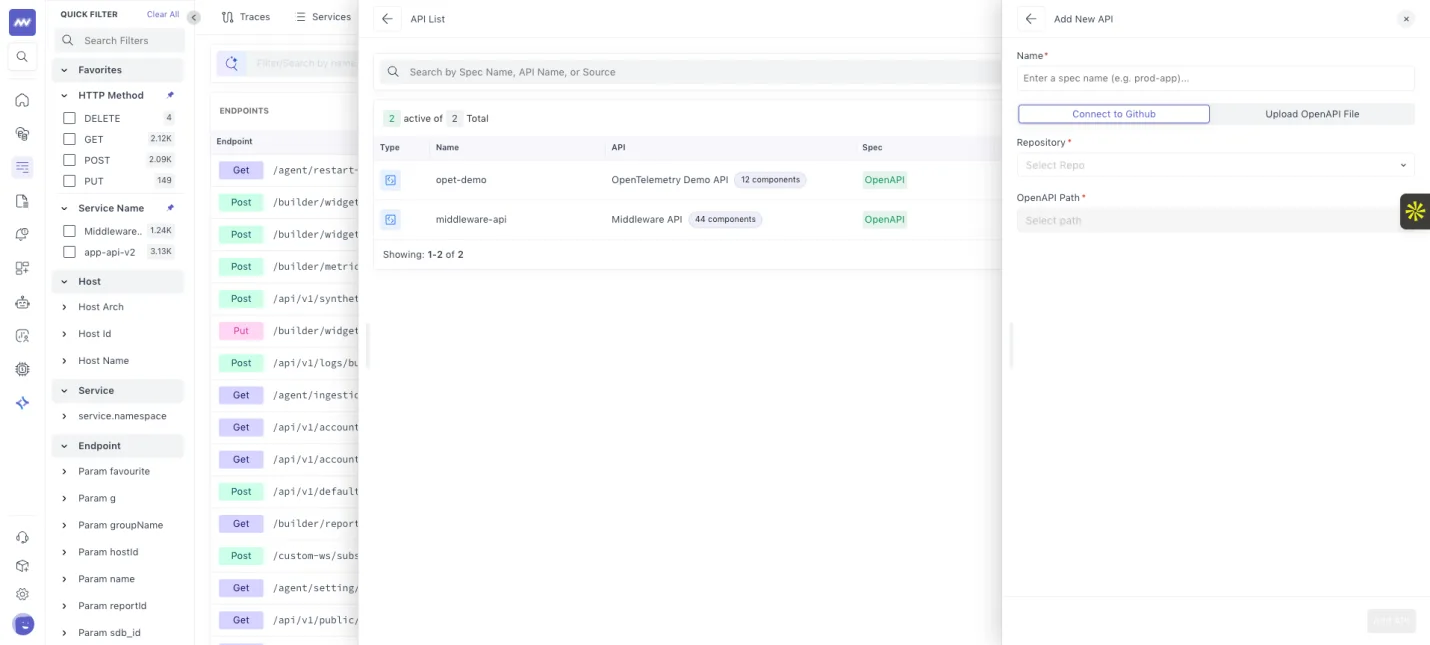This screenshot has height=645, width=1430.
Task: Switch to the Services tab
Action: pos(323,17)
